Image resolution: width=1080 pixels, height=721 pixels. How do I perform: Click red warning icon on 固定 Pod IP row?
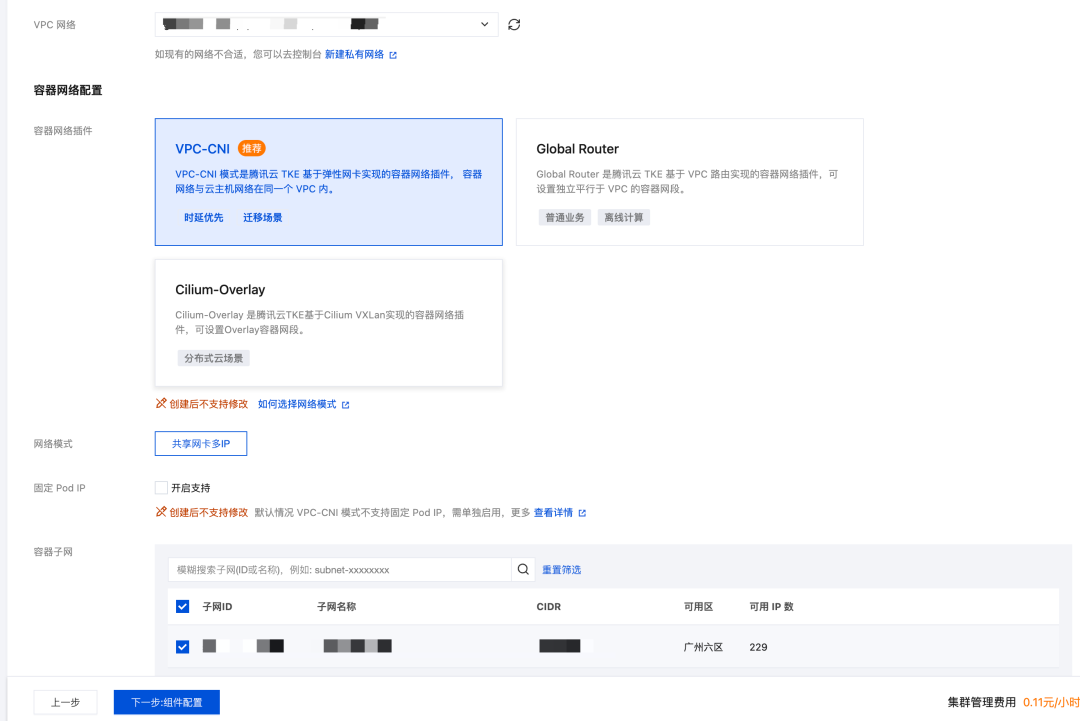pos(161,512)
